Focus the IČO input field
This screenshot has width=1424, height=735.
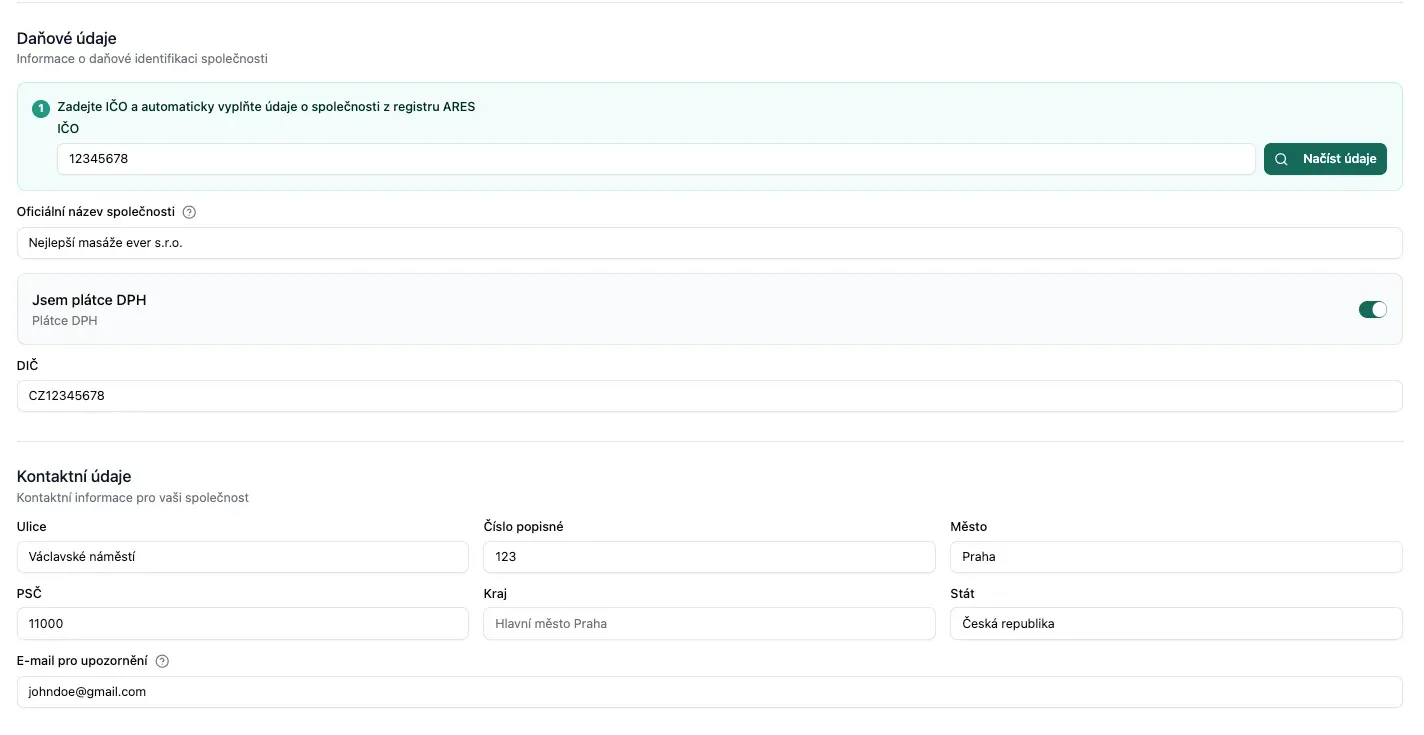pyautogui.click(x=655, y=159)
